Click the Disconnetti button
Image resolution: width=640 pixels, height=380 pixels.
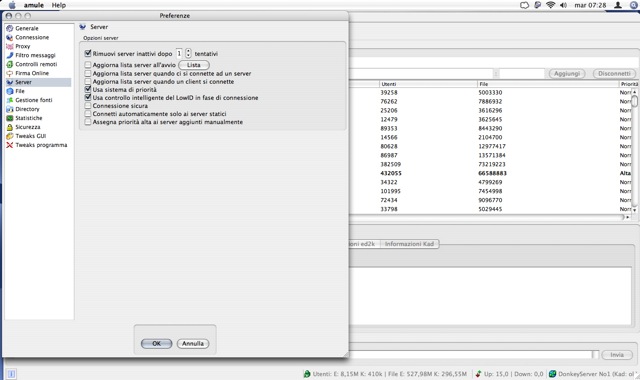(x=614, y=73)
